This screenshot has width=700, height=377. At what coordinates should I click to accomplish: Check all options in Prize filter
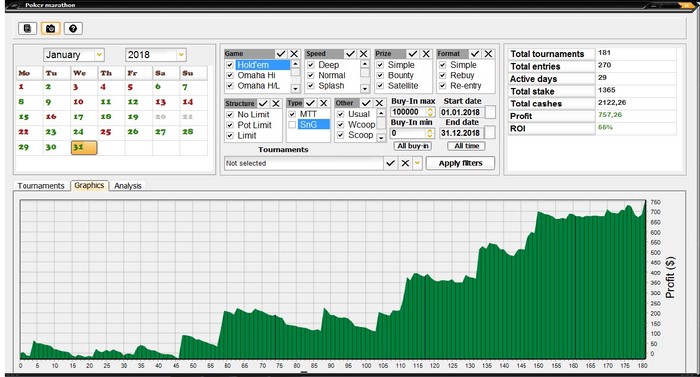pyautogui.click(x=413, y=54)
